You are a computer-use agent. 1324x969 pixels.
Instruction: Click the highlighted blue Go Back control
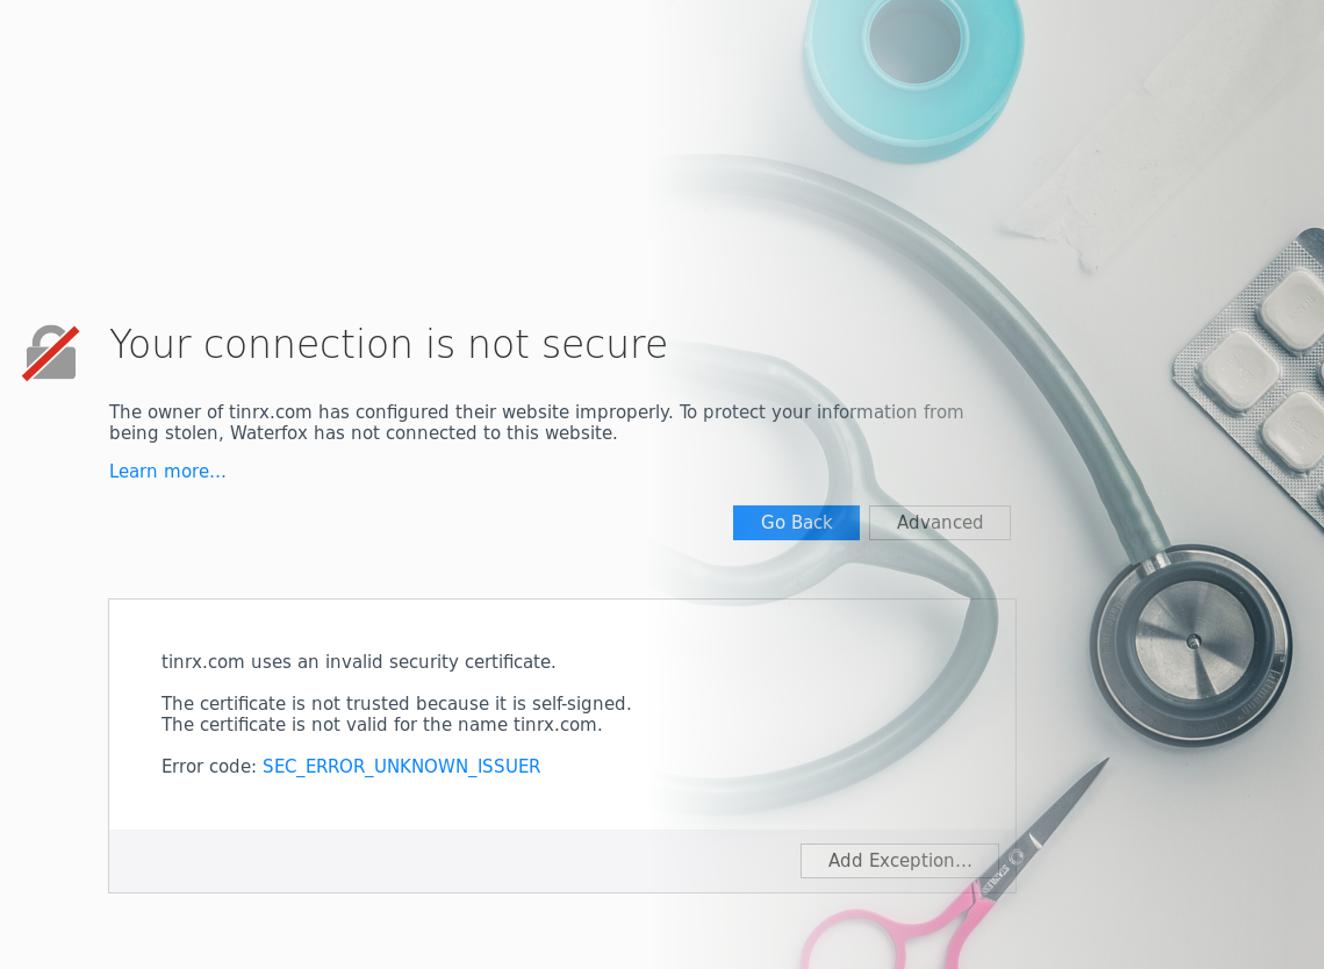795,522
